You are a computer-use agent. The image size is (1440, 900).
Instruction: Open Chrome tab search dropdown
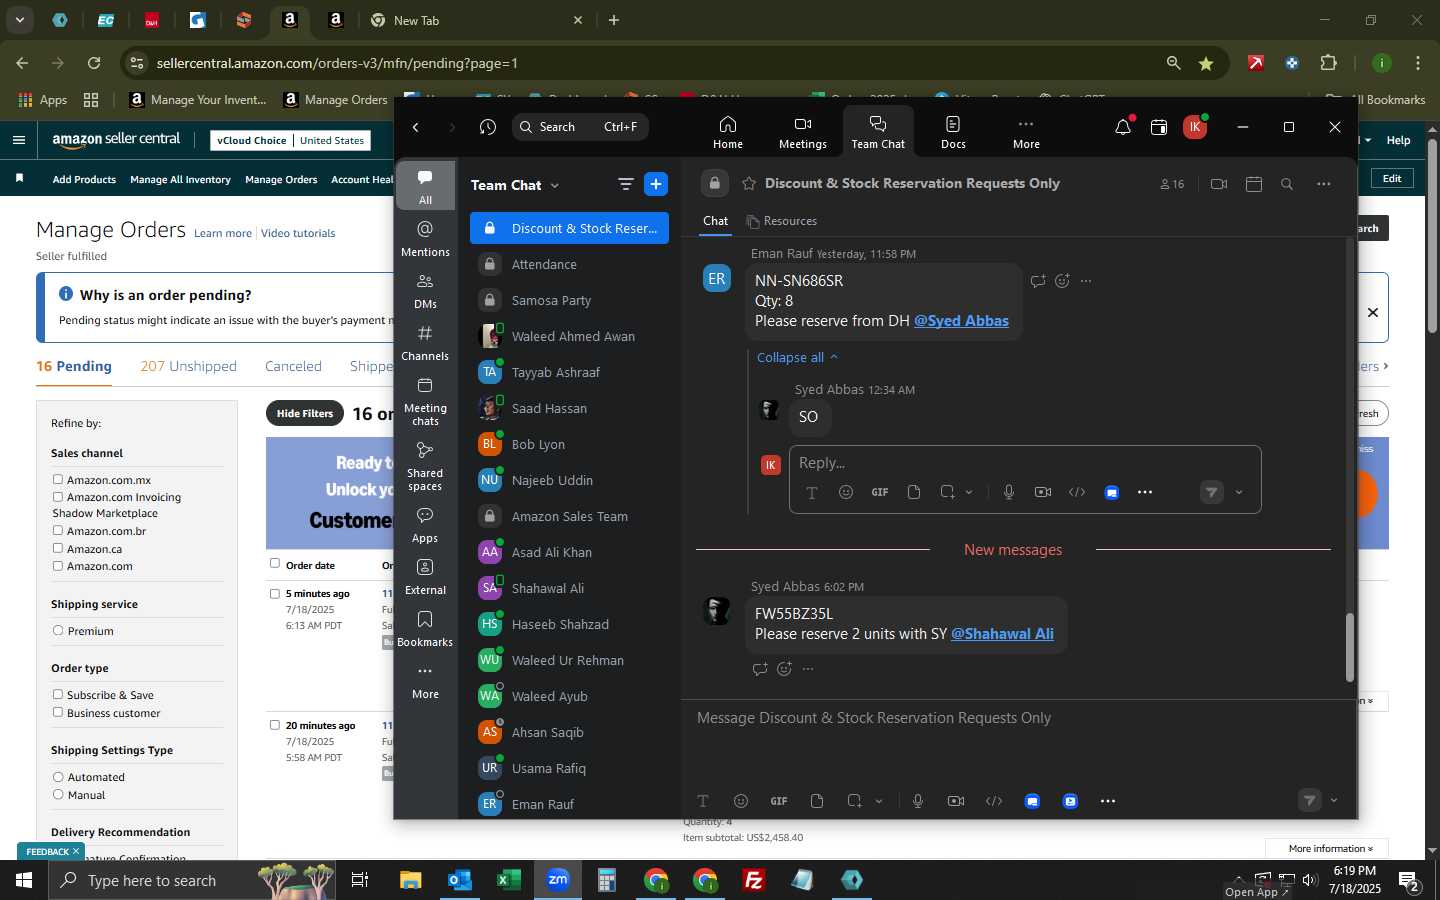20,19
